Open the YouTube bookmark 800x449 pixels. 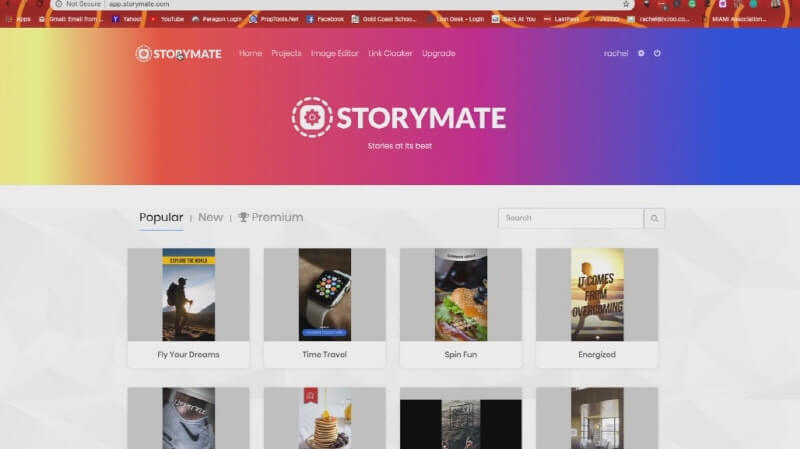point(167,19)
